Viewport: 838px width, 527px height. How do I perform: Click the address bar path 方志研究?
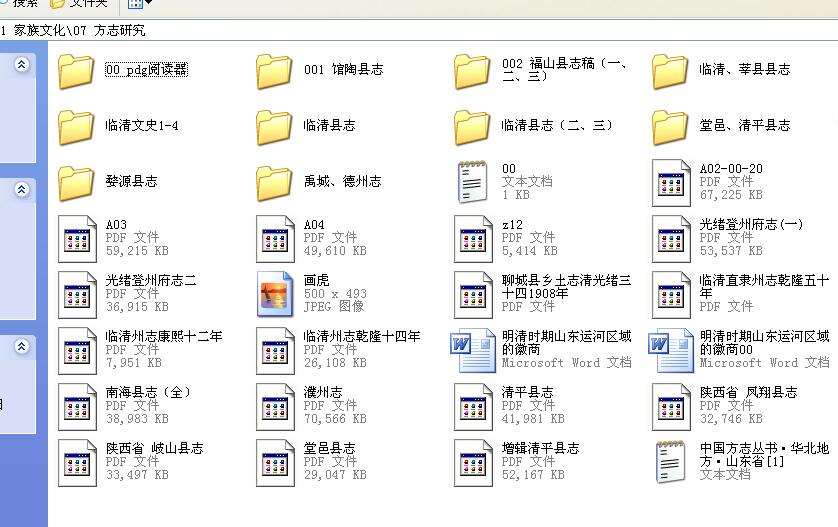click(120, 30)
